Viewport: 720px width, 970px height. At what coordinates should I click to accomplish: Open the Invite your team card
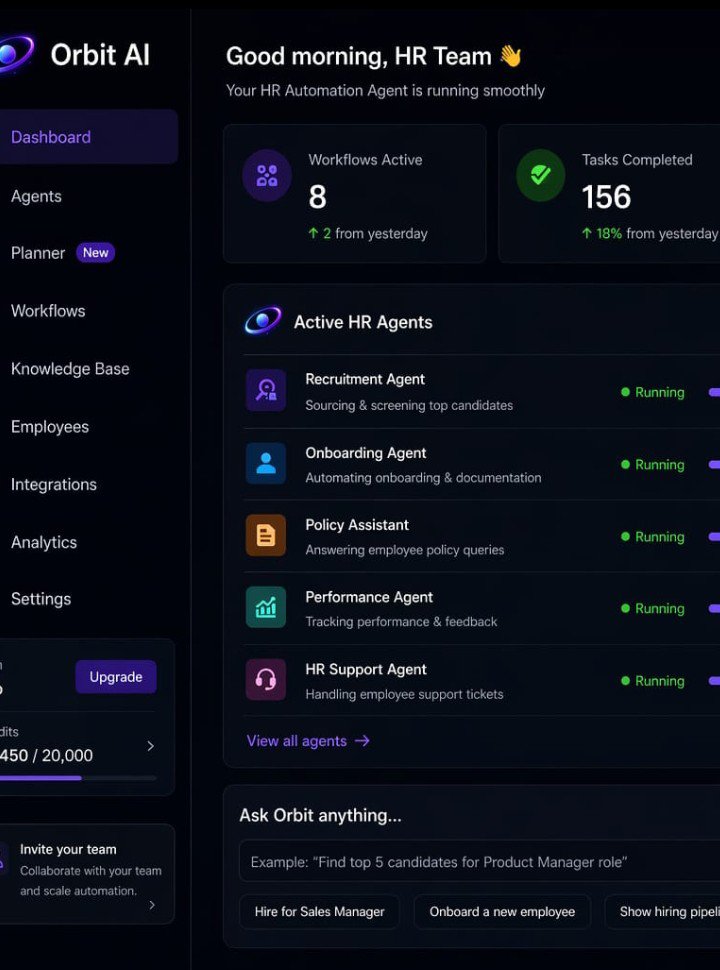[87, 873]
